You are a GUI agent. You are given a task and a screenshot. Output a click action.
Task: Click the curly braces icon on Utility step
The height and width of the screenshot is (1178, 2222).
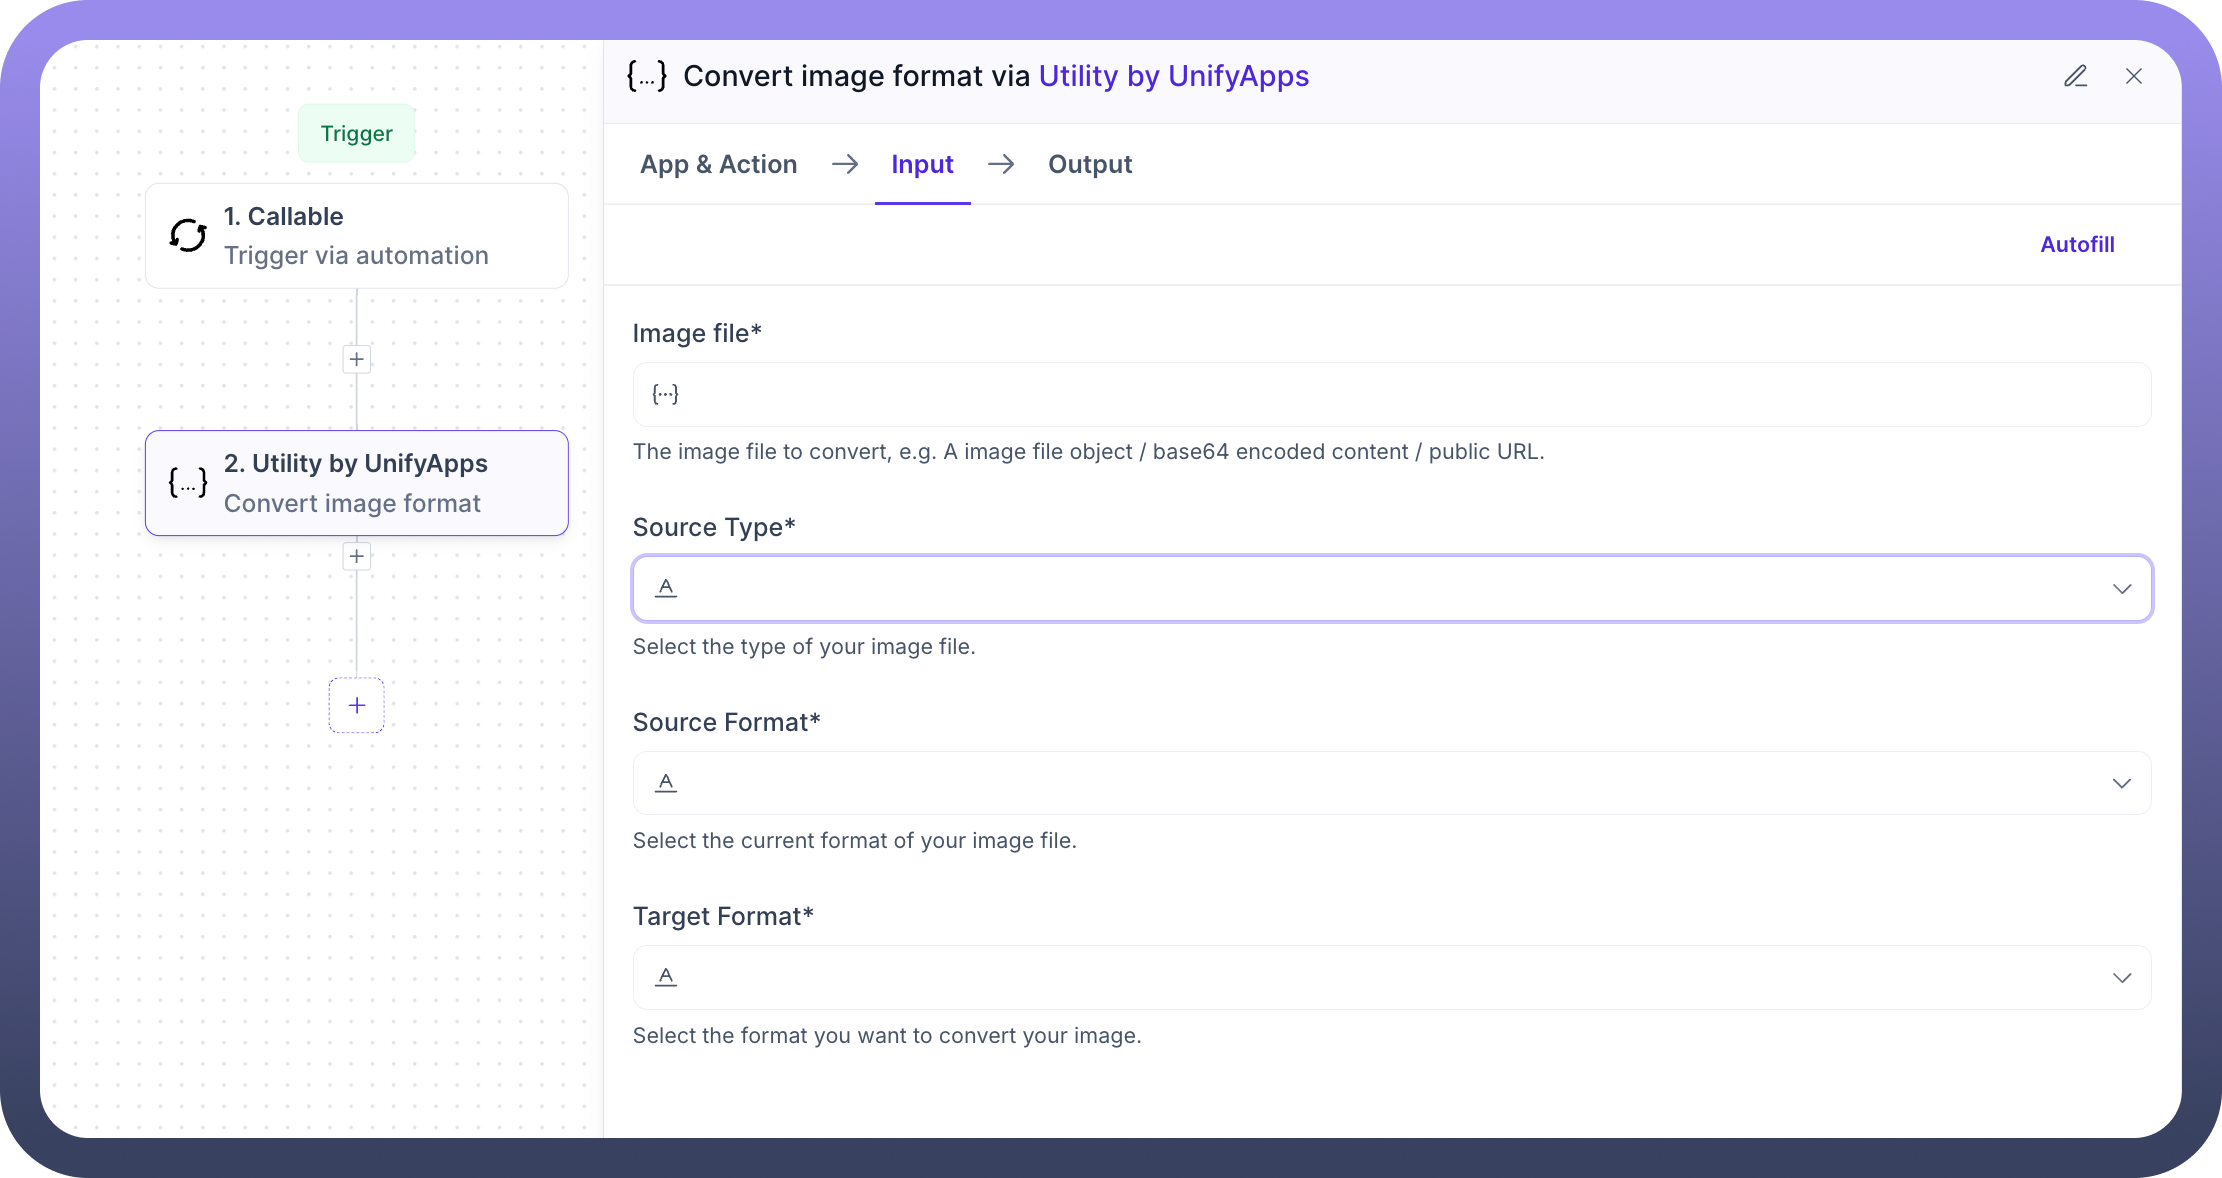188,483
